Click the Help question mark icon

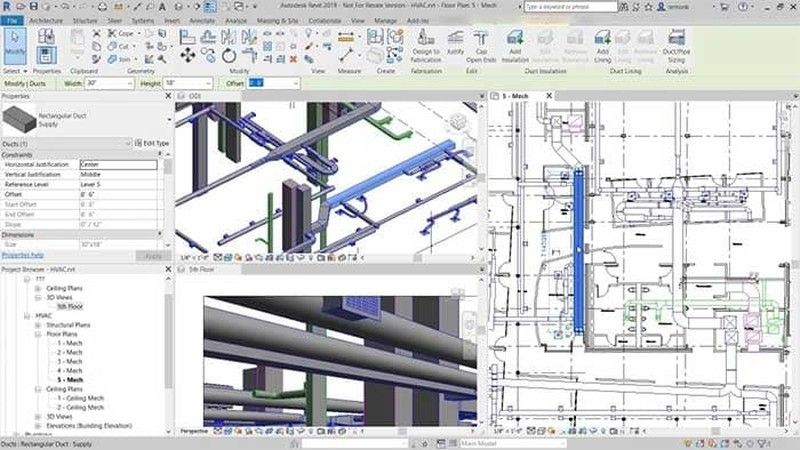743,7
